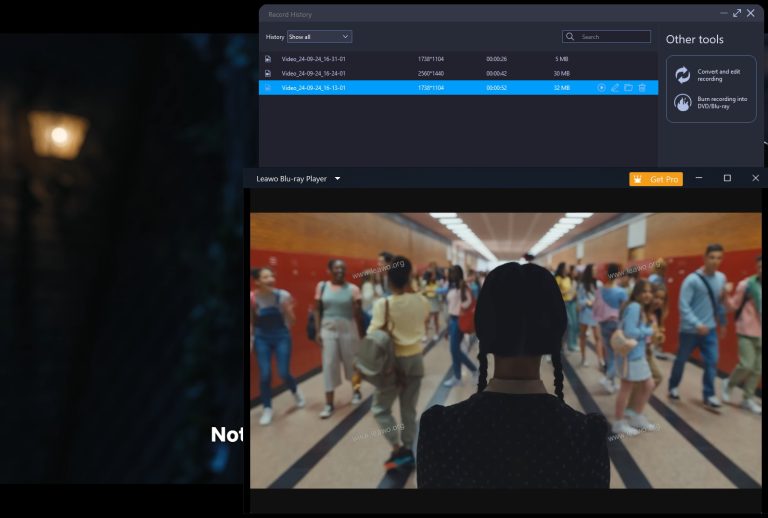The image size is (768, 518).
Task: Click the 00:00:42 duration cell
Action: [x=496, y=73]
